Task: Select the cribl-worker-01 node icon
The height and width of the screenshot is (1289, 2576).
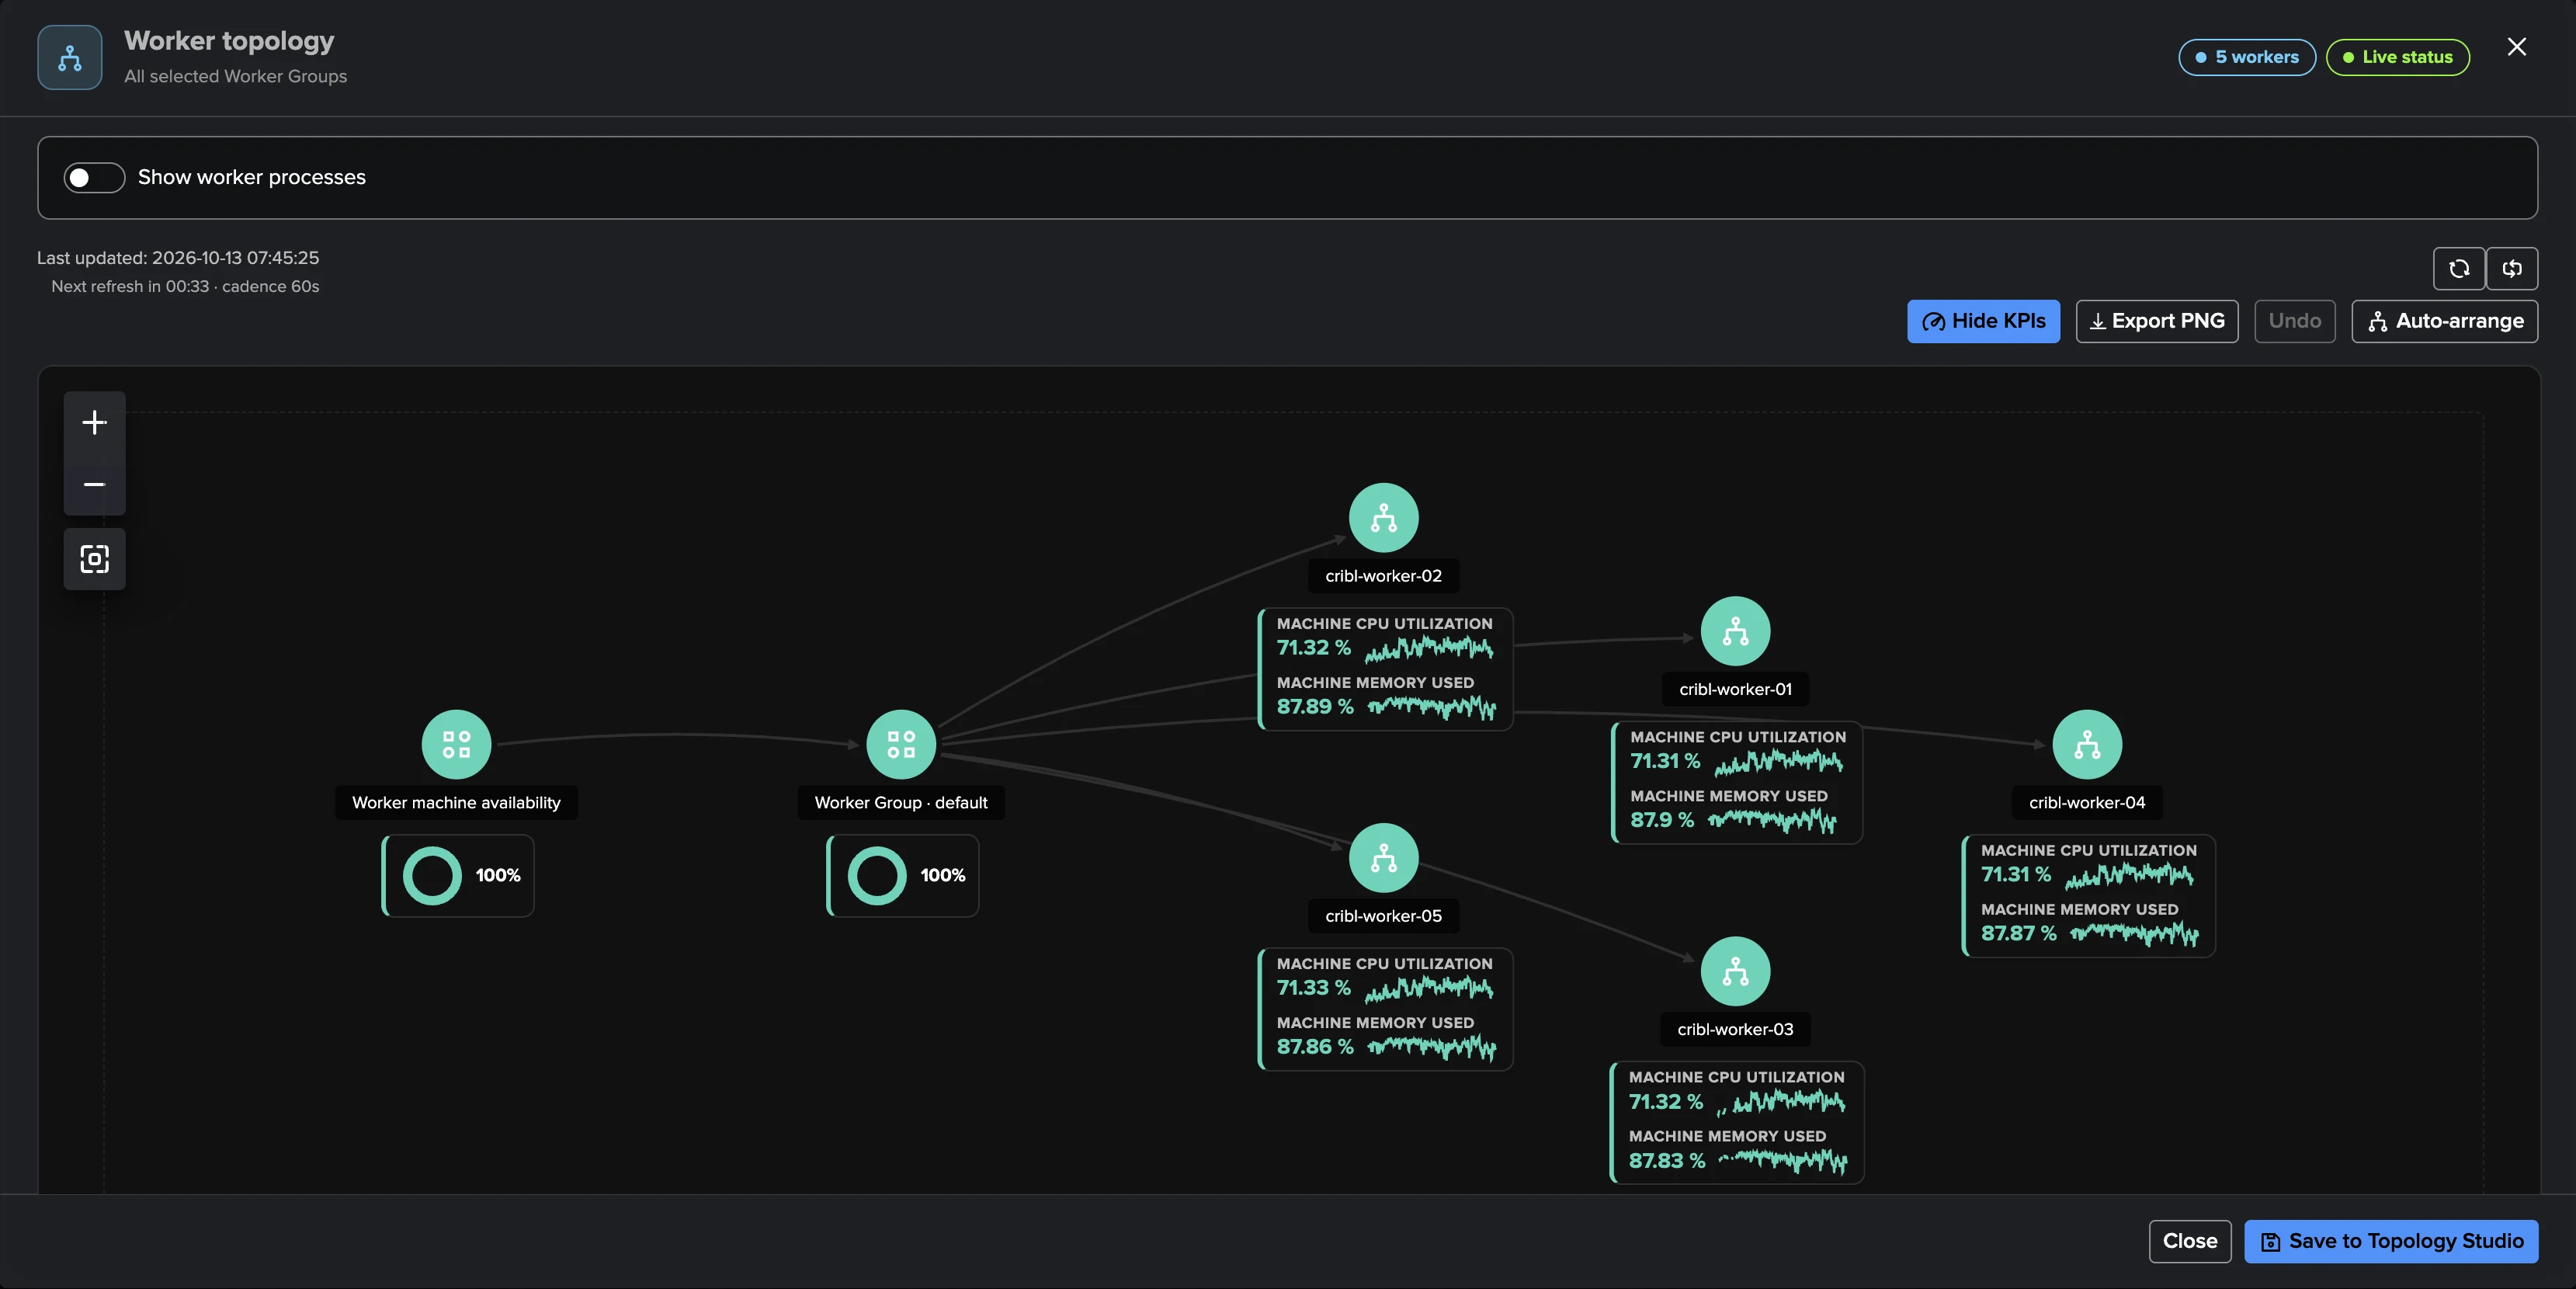Action: [1736, 631]
